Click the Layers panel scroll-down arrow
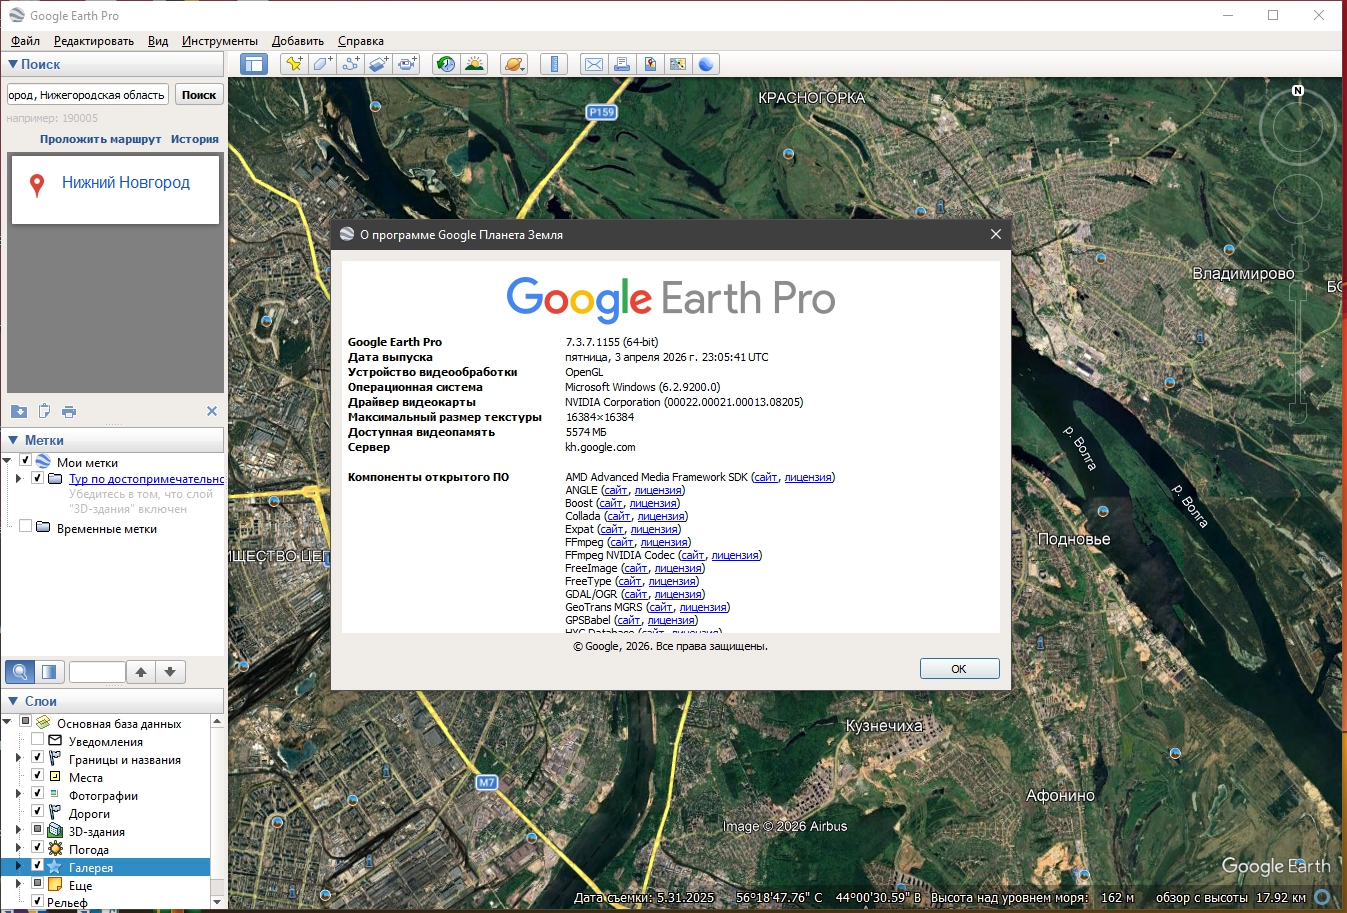Screen dimensions: 1347x913 (217, 901)
